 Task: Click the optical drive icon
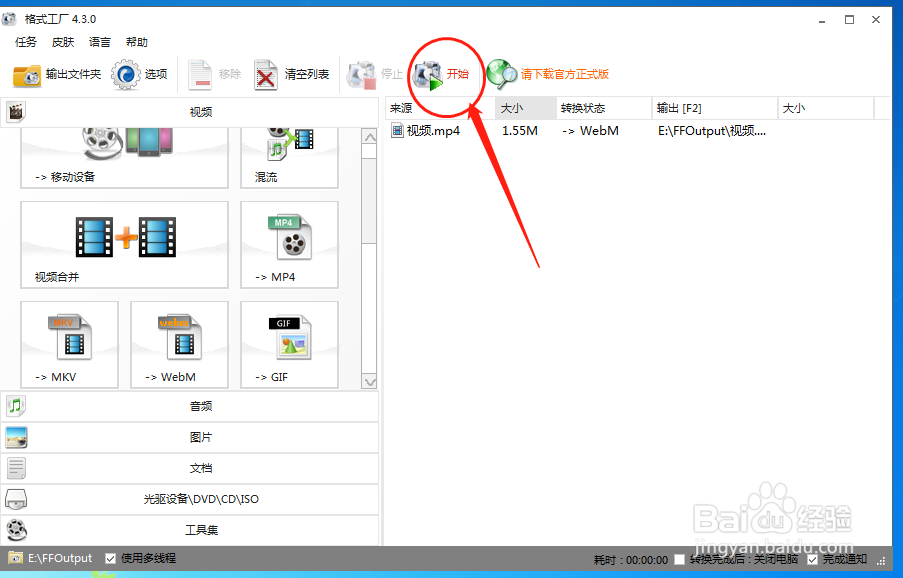tap(16, 499)
